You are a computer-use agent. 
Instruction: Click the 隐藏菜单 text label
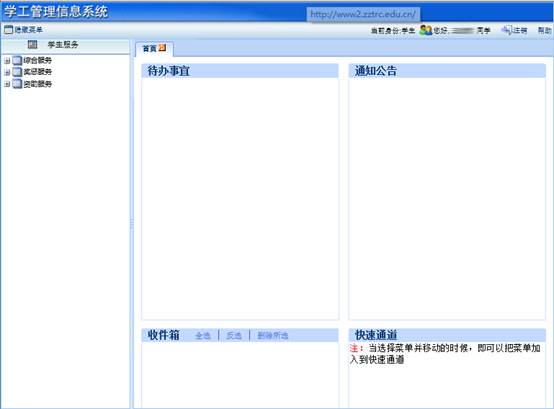pos(28,30)
